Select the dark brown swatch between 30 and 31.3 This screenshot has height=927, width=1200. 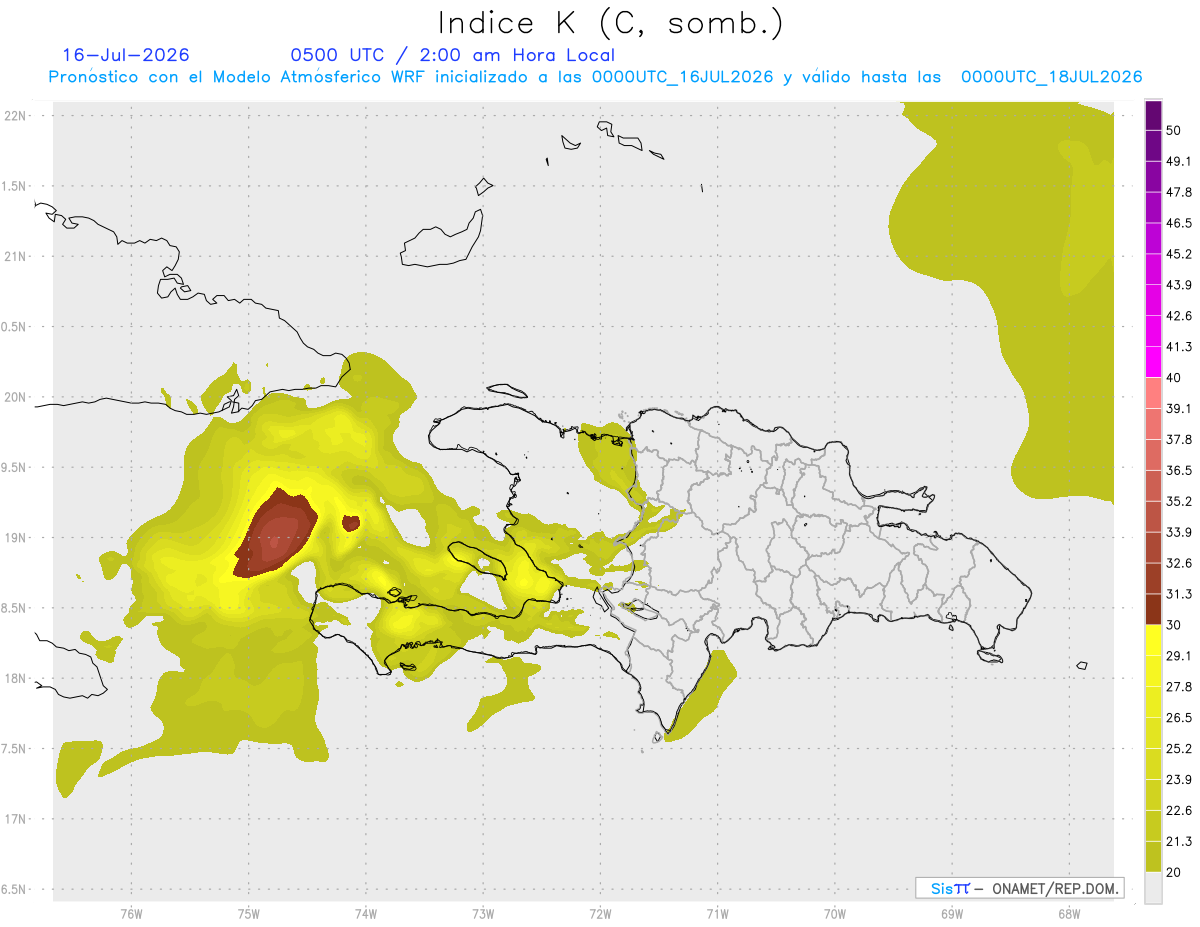pyautogui.click(x=1153, y=609)
